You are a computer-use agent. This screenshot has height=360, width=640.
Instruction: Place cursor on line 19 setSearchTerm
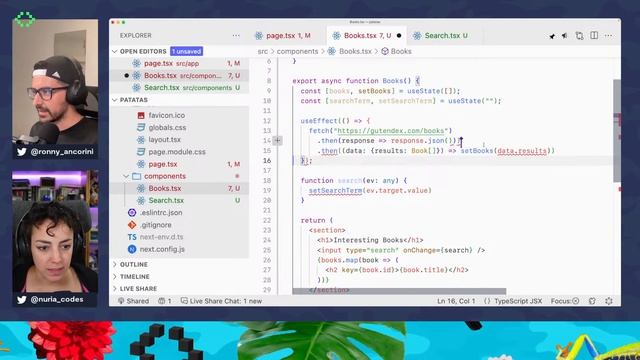tap(335, 191)
